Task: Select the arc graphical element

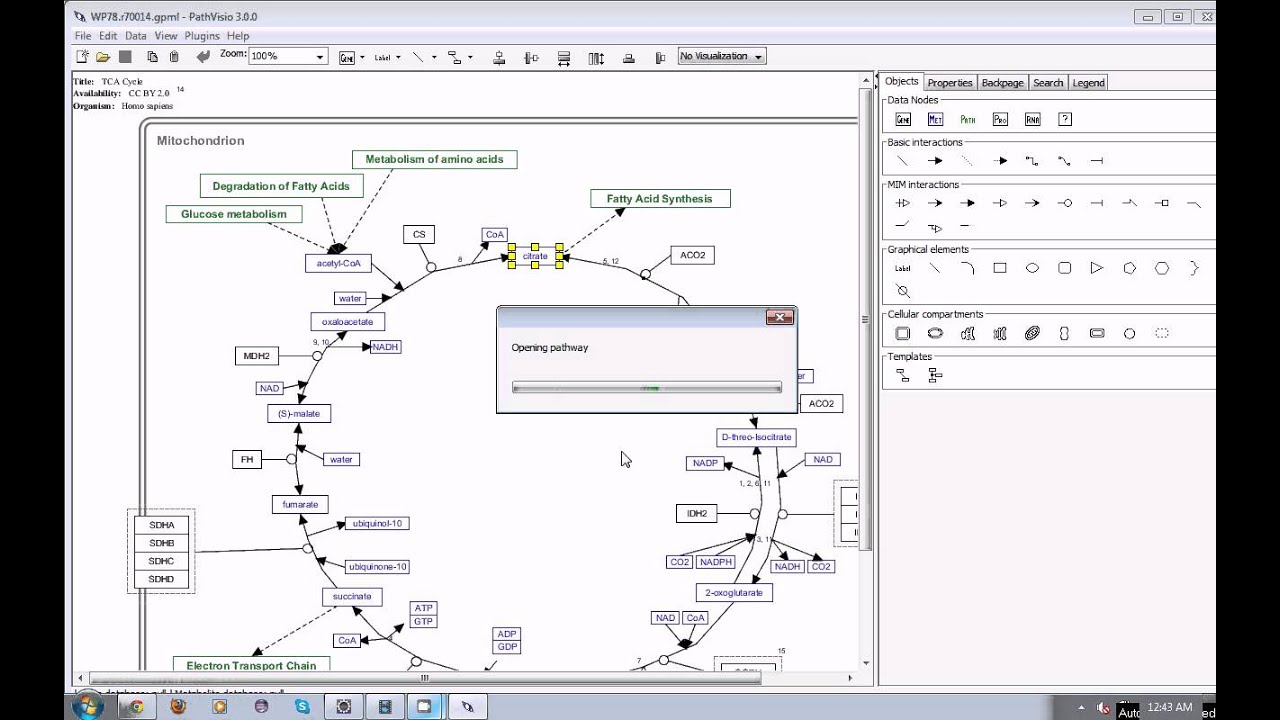Action: click(x=968, y=268)
